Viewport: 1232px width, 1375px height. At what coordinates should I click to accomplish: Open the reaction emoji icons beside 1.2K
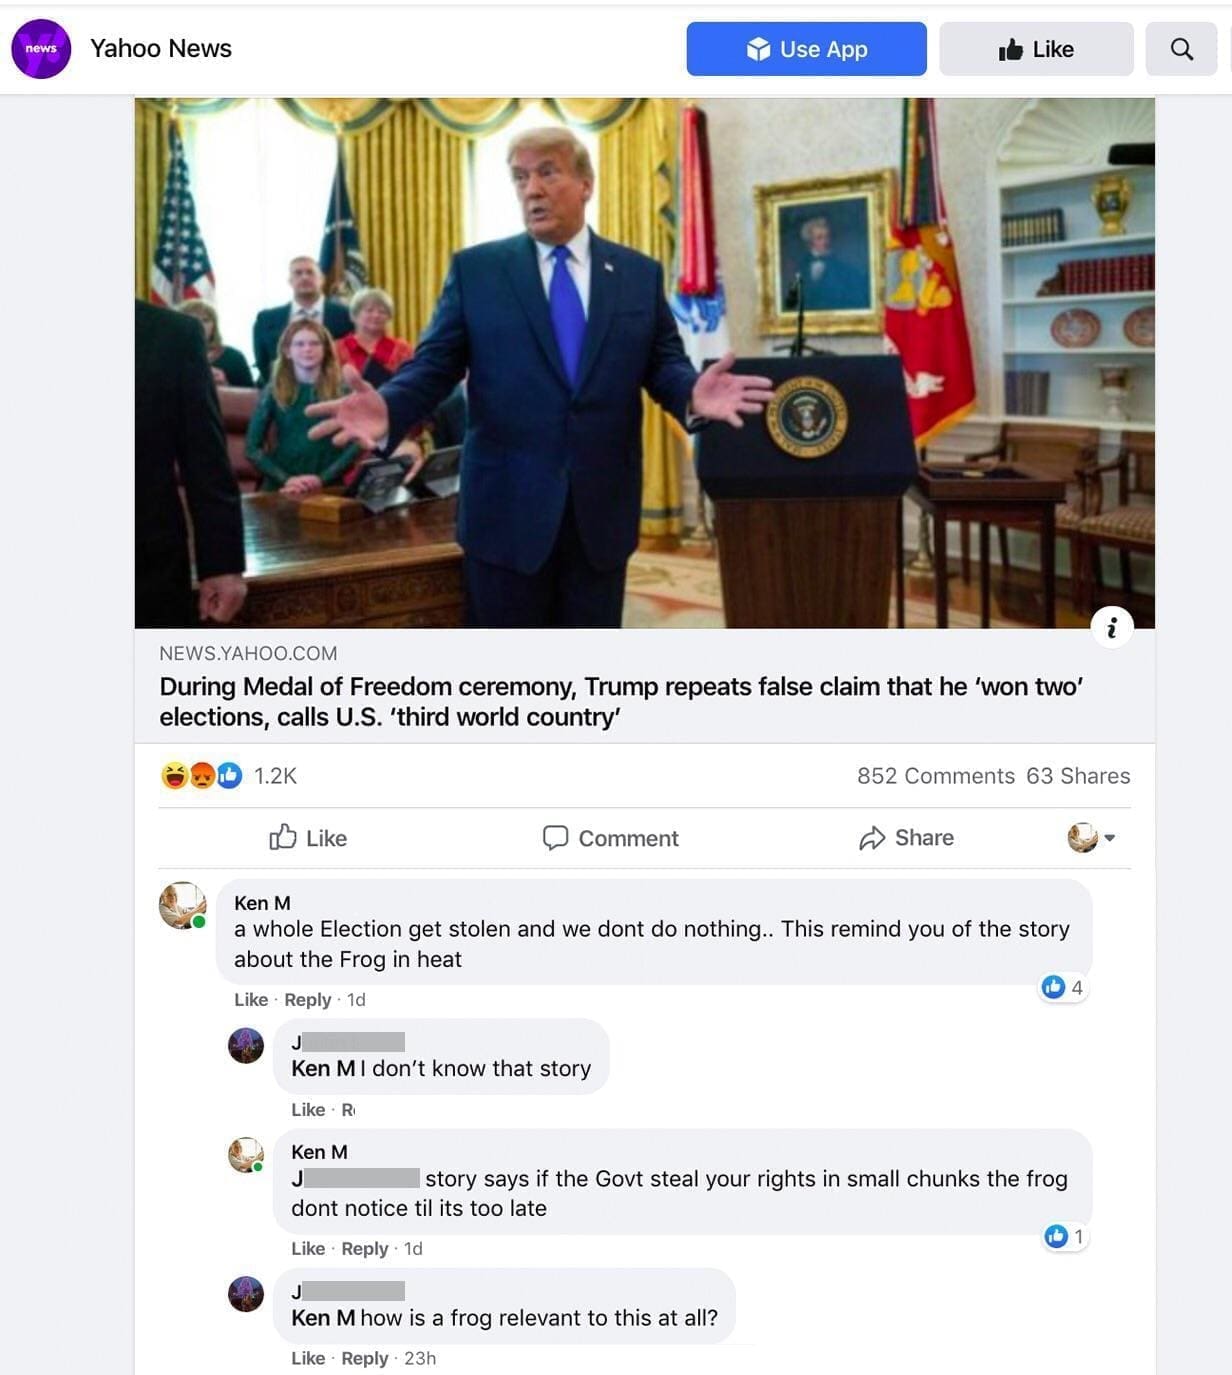201,775
